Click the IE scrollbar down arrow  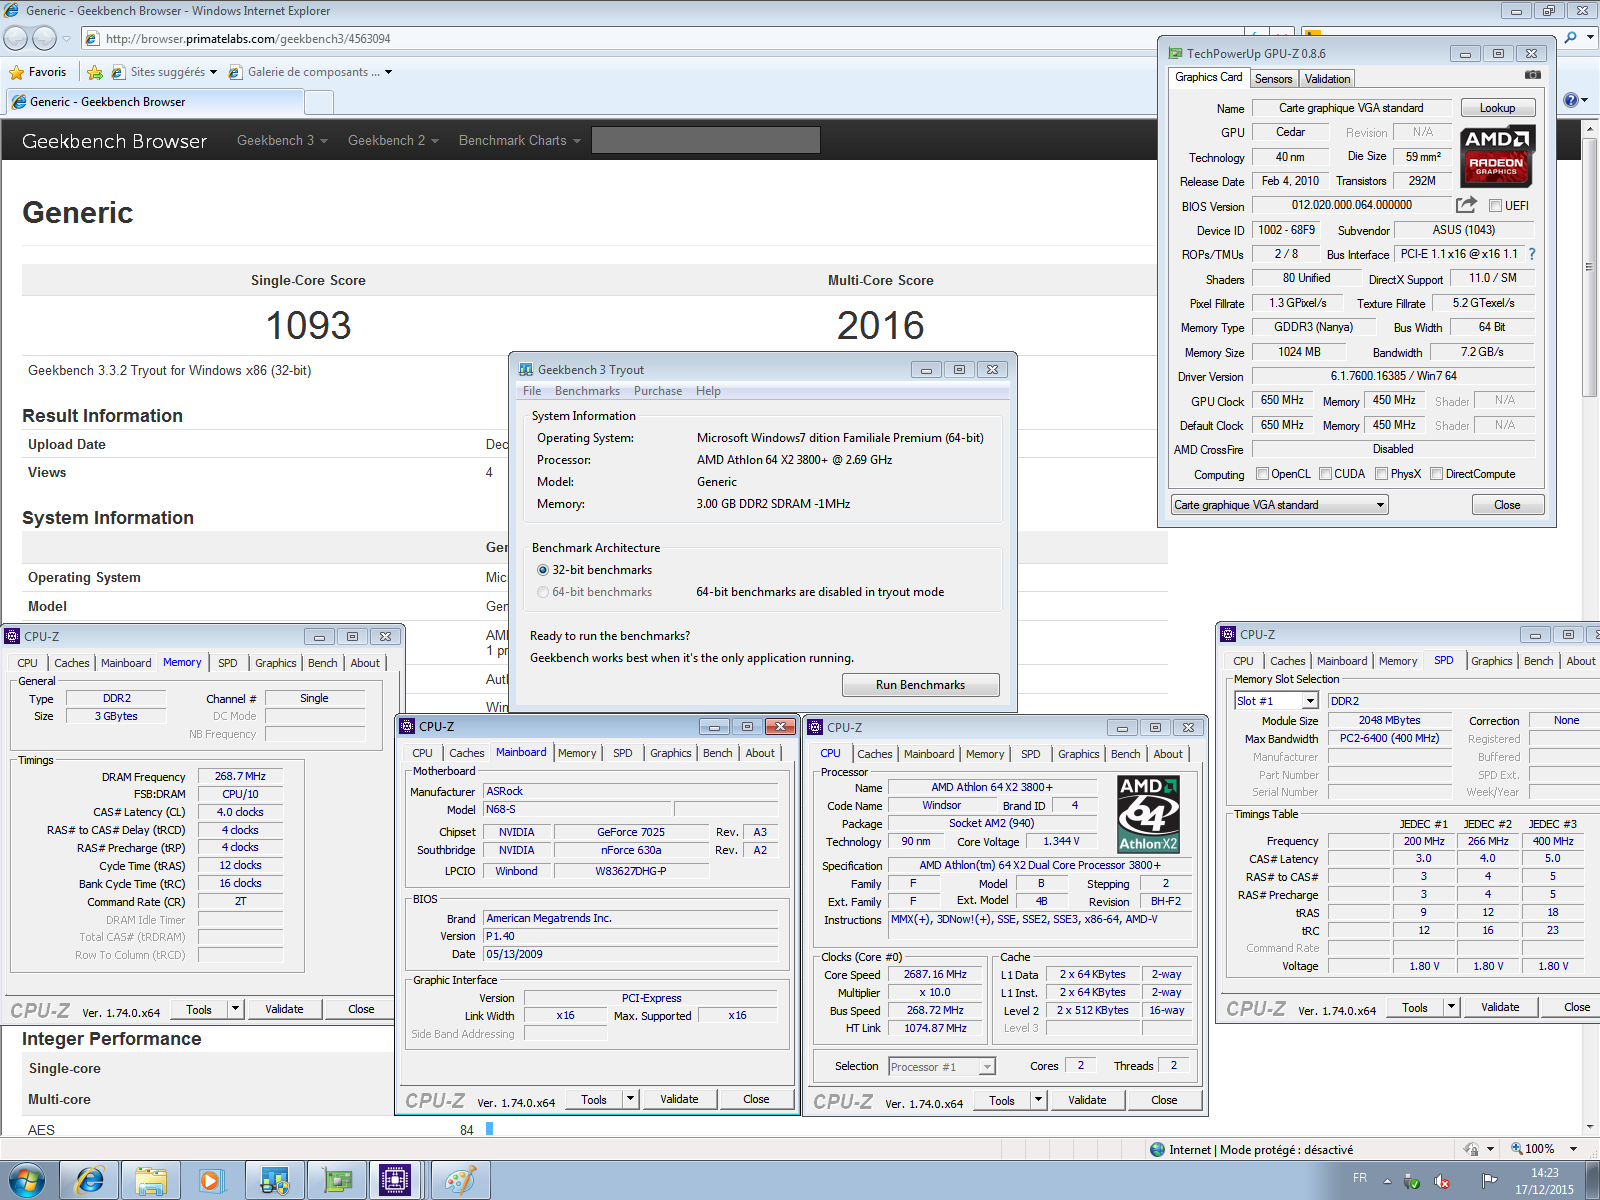pos(1589,1127)
